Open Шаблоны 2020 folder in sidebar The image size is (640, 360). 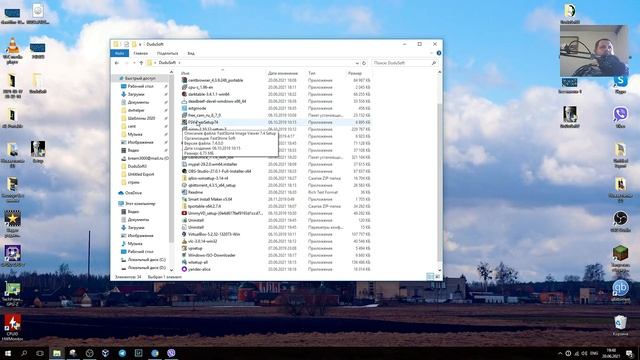point(141,118)
